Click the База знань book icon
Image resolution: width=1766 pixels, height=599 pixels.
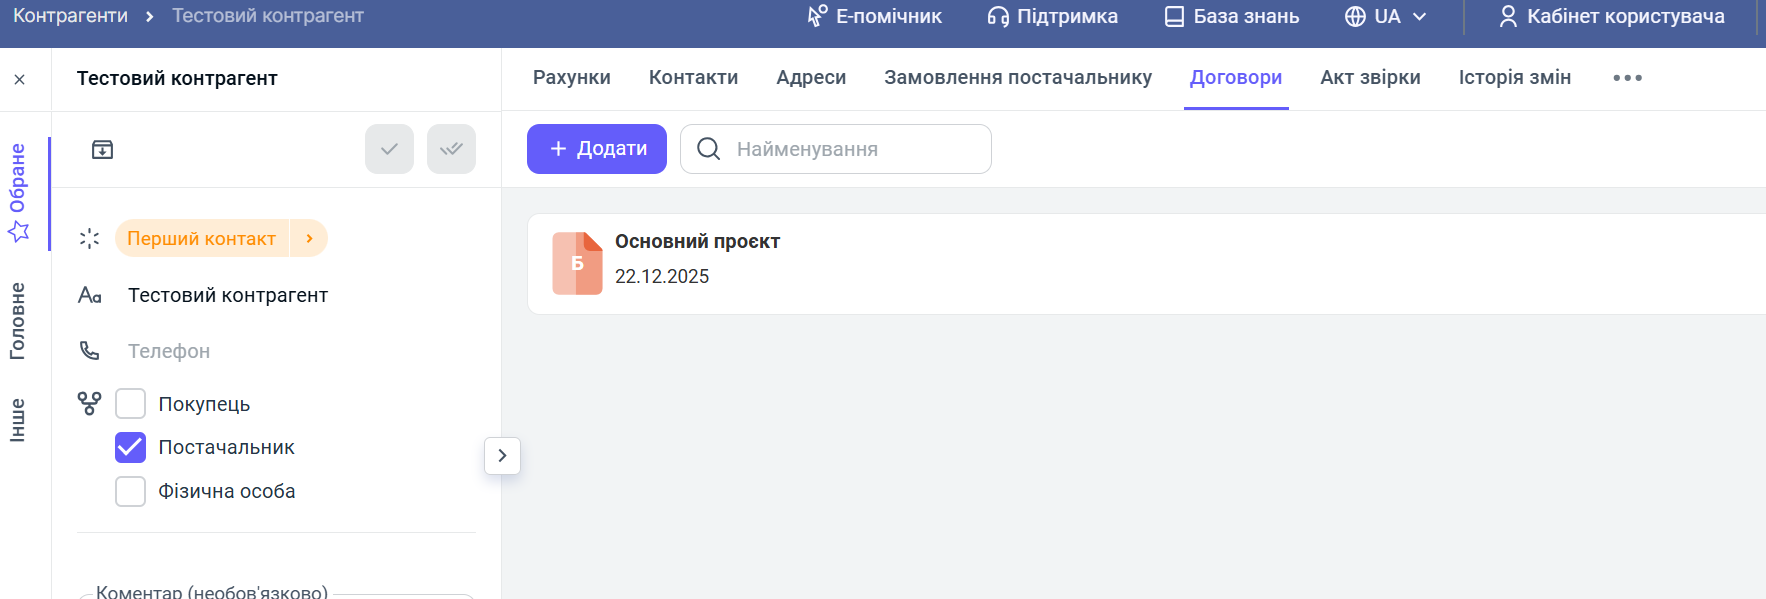click(1174, 16)
